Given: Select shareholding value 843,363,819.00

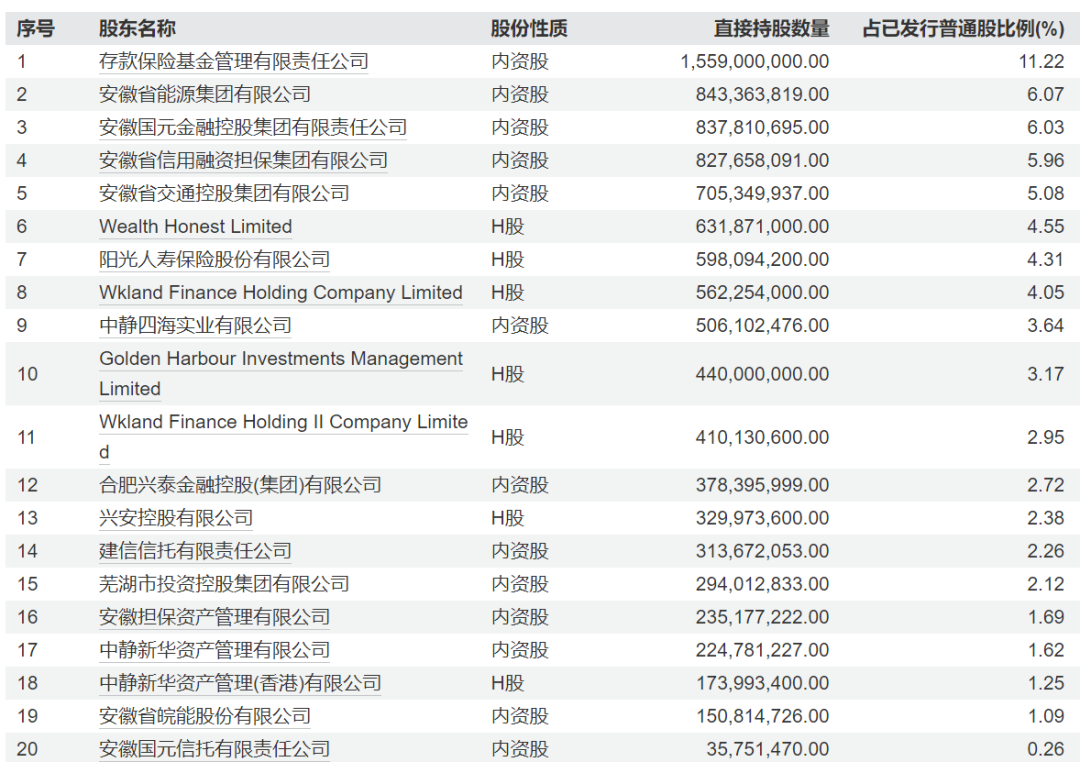Looking at the screenshot, I should coord(762,95).
